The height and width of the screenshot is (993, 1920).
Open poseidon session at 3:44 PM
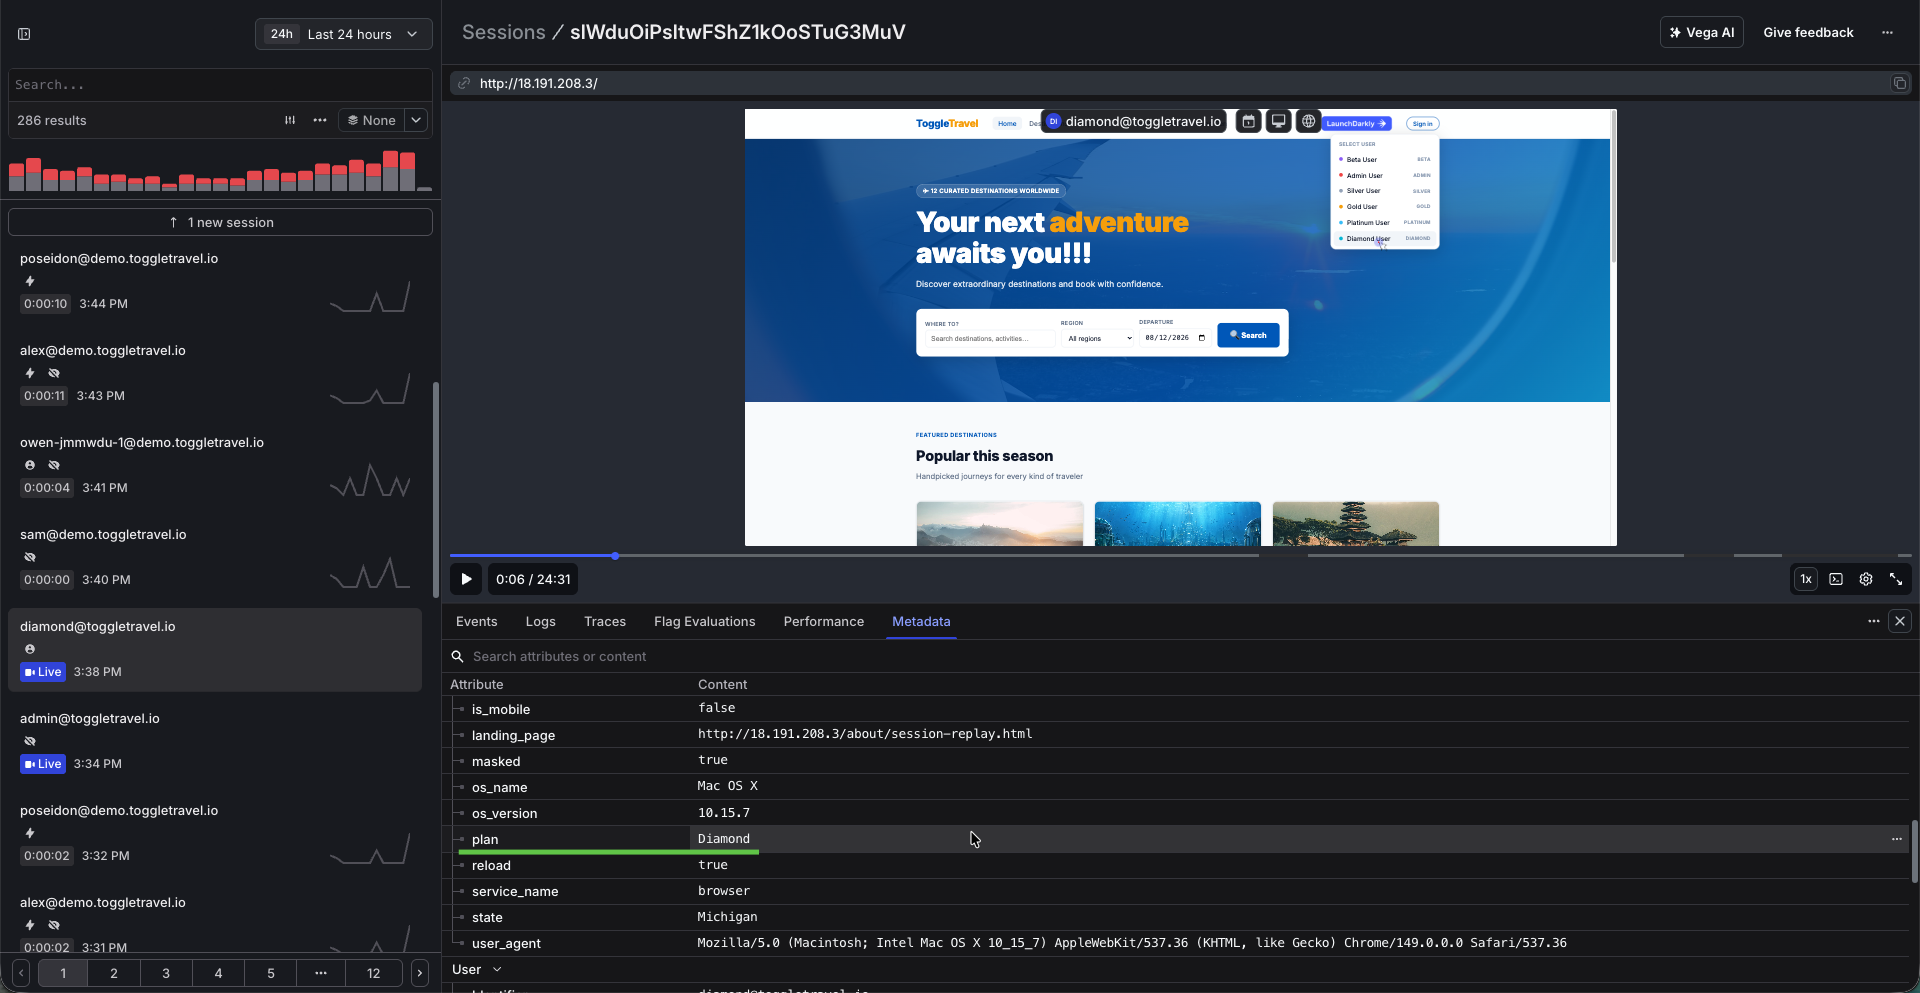click(x=215, y=281)
